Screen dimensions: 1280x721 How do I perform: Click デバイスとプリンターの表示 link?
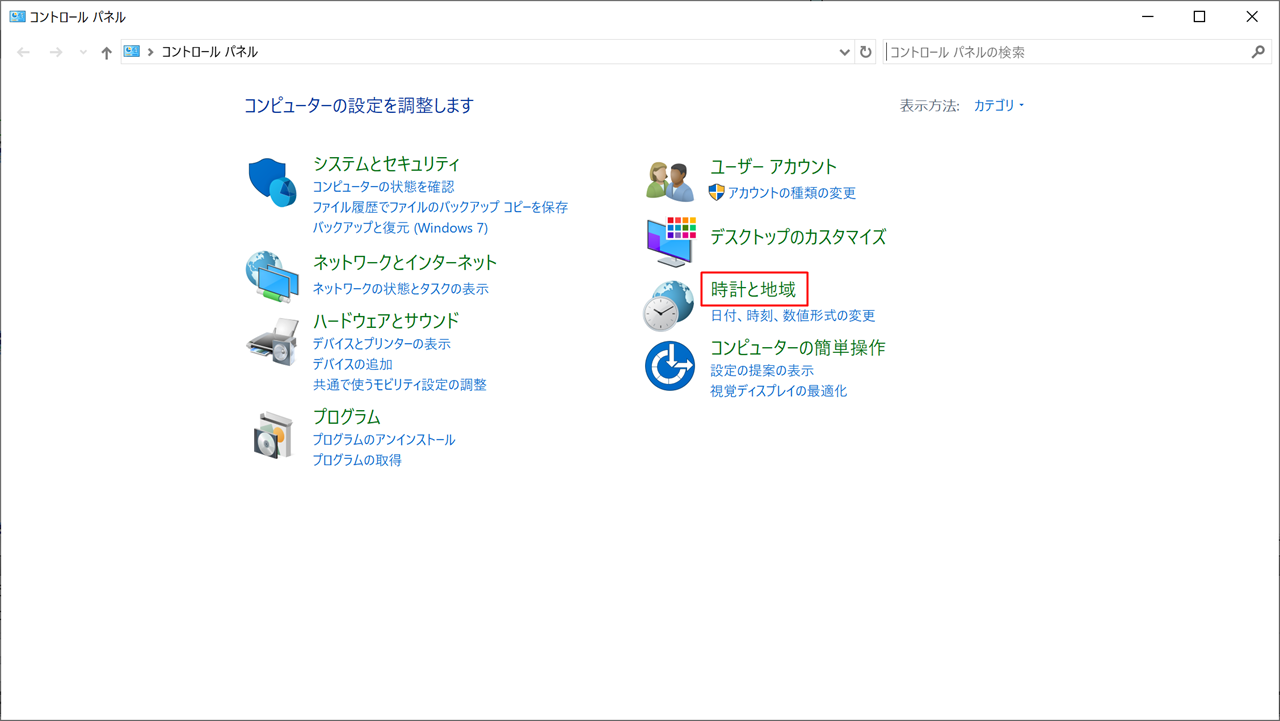point(381,344)
